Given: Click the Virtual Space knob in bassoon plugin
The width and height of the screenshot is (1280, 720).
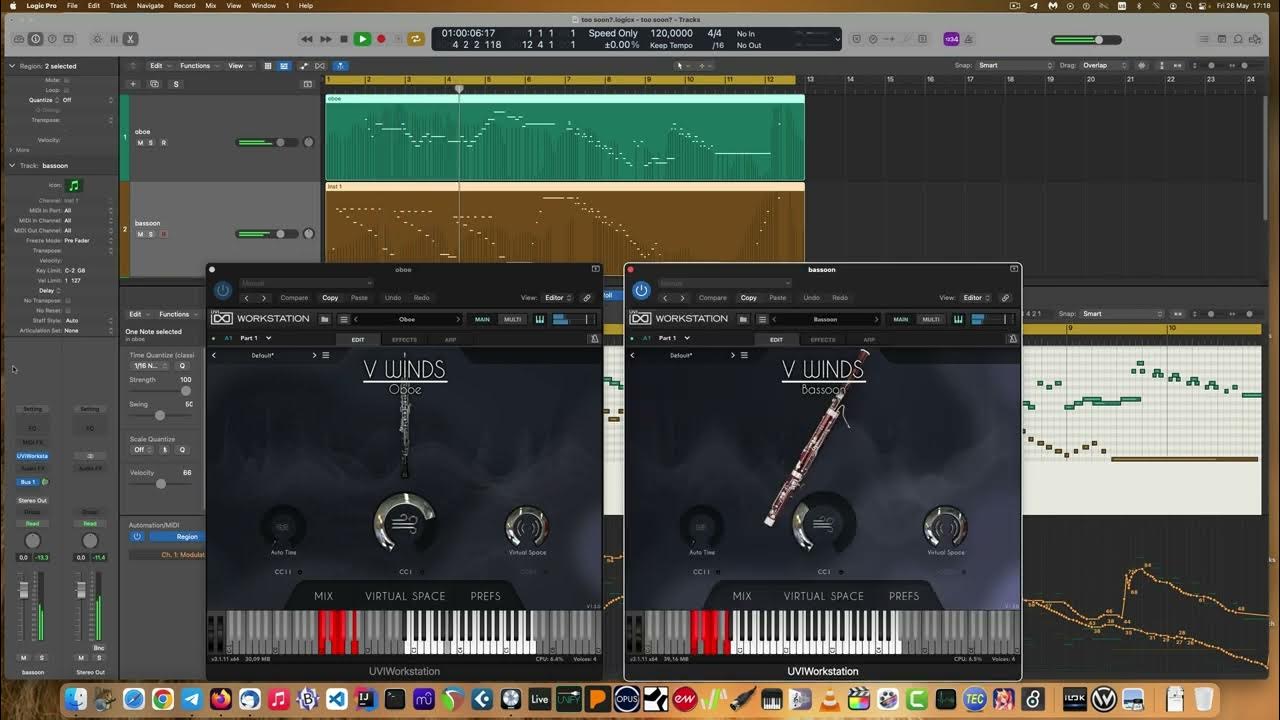Looking at the screenshot, I should pos(945,526).
